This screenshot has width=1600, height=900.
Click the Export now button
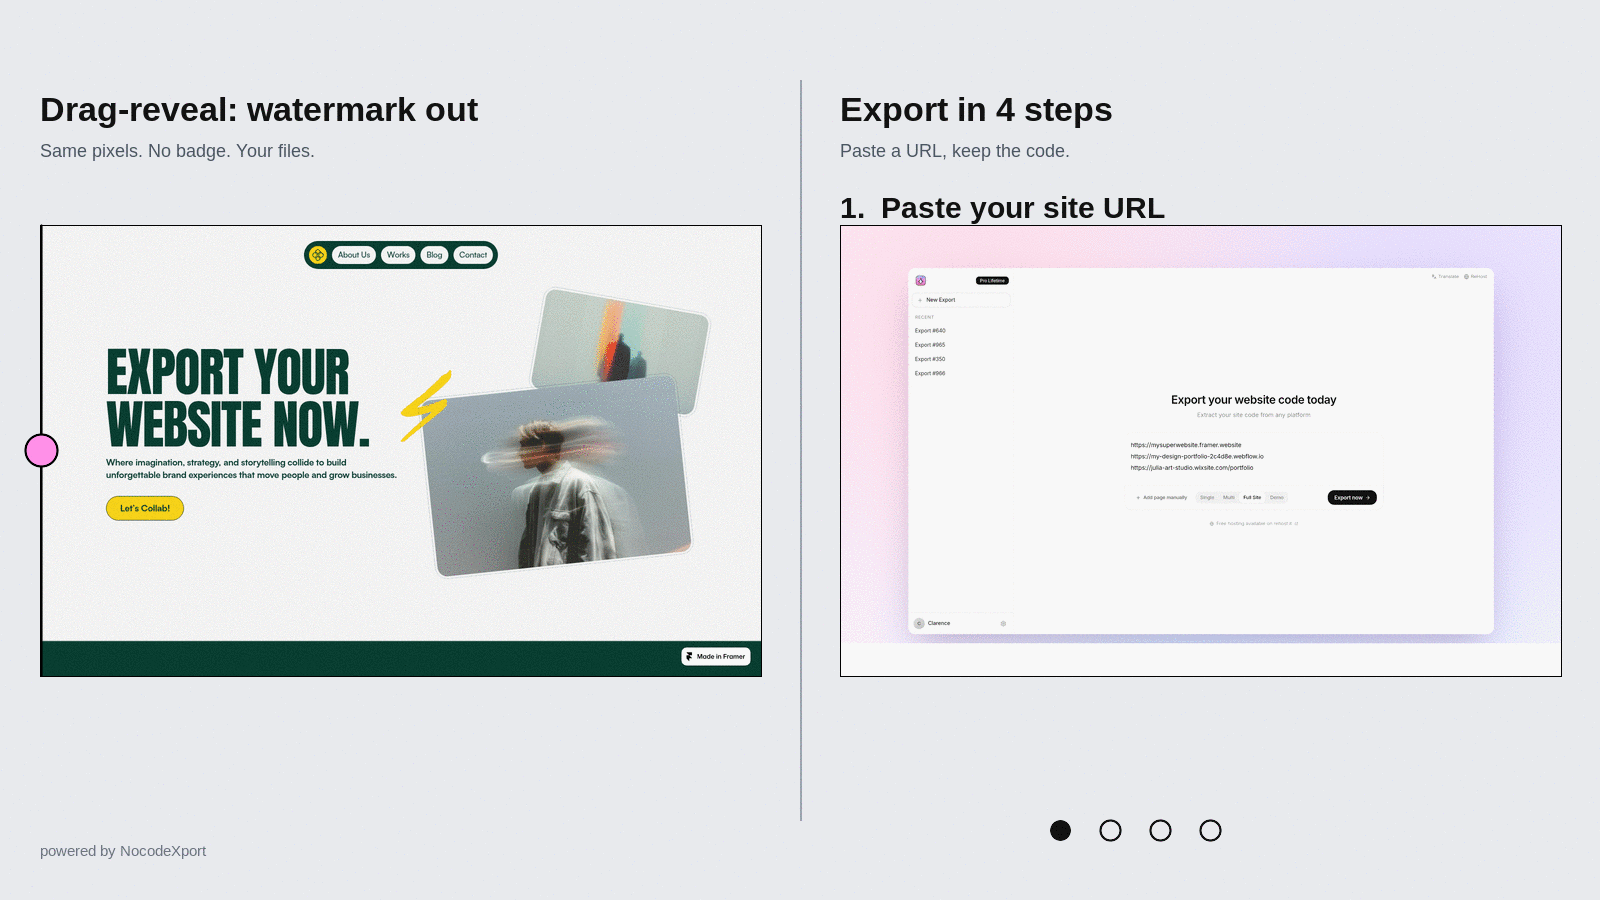[1352, 497]
